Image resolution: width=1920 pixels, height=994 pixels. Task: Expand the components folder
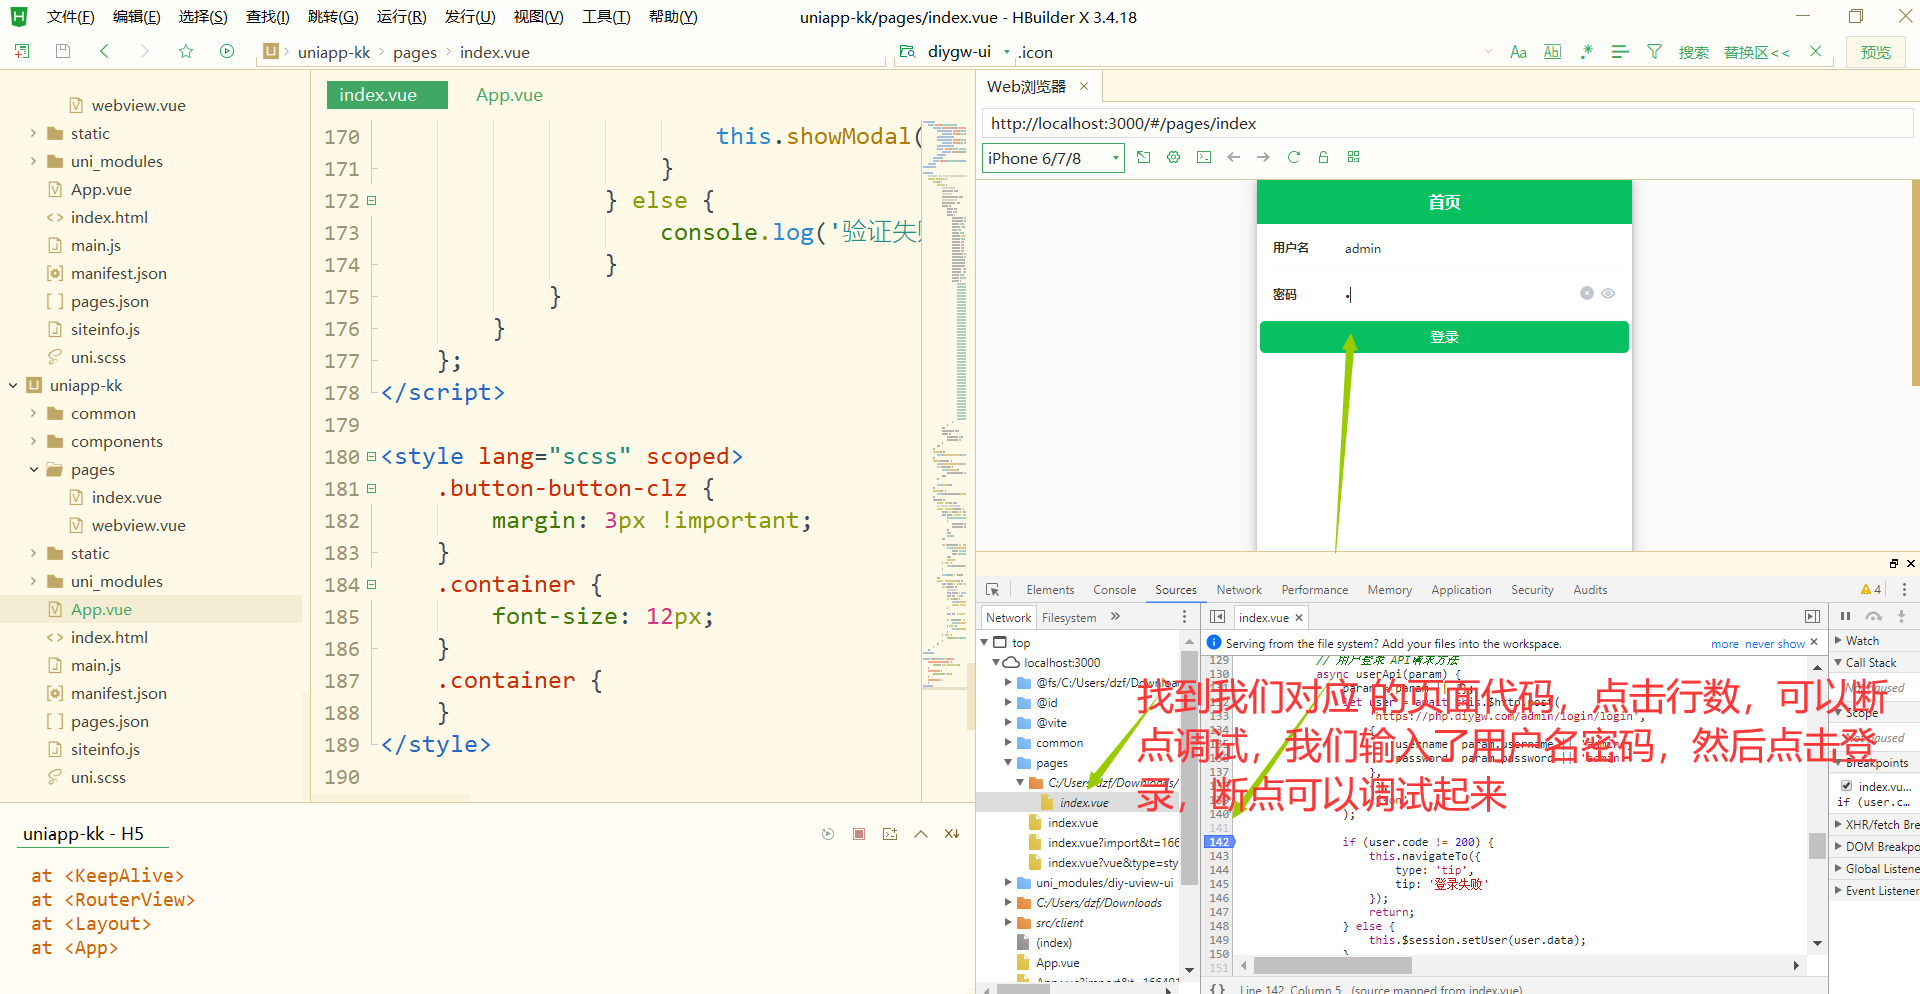coord(33,441)
